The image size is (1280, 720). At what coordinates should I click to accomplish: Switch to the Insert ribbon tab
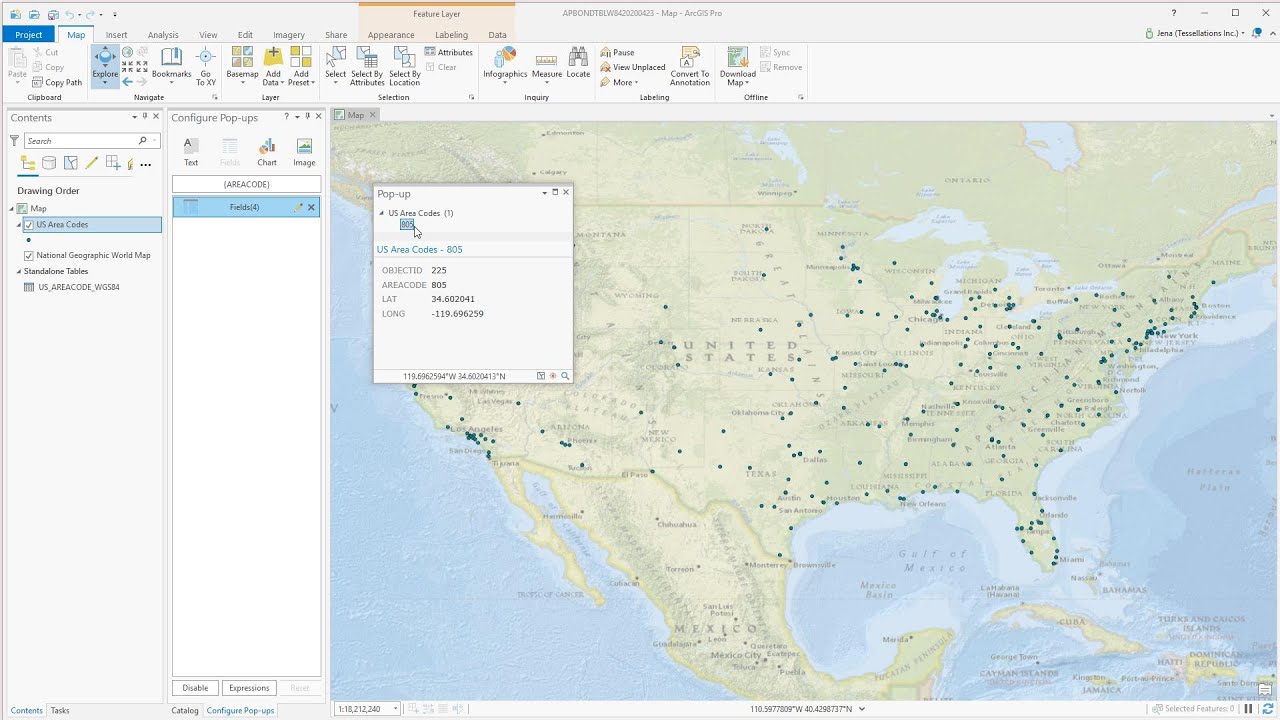pos(116,35)
